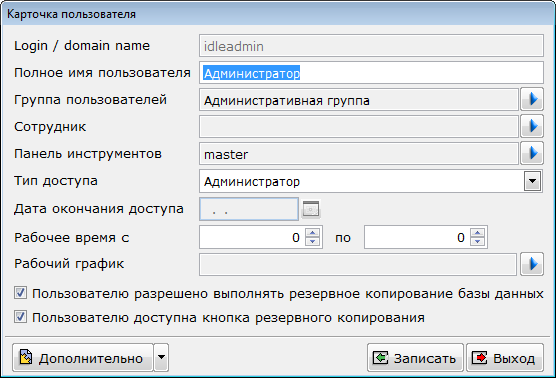Toggle permission to perform database backup
The width and height of the screenshot is (556, 378).
pos(20,293)
